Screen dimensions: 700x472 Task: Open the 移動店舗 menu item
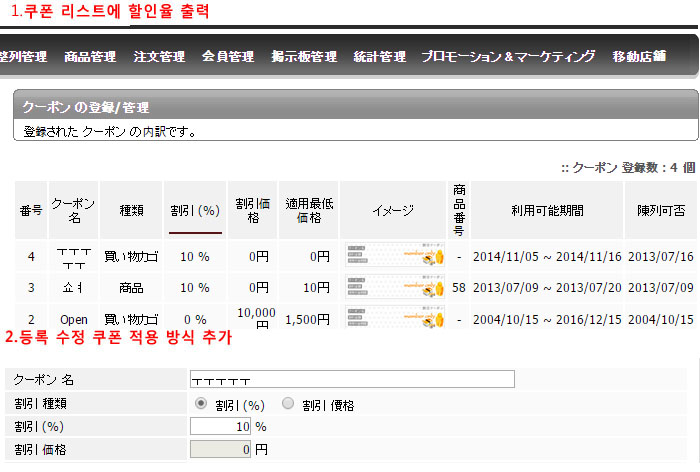(639, 57)
